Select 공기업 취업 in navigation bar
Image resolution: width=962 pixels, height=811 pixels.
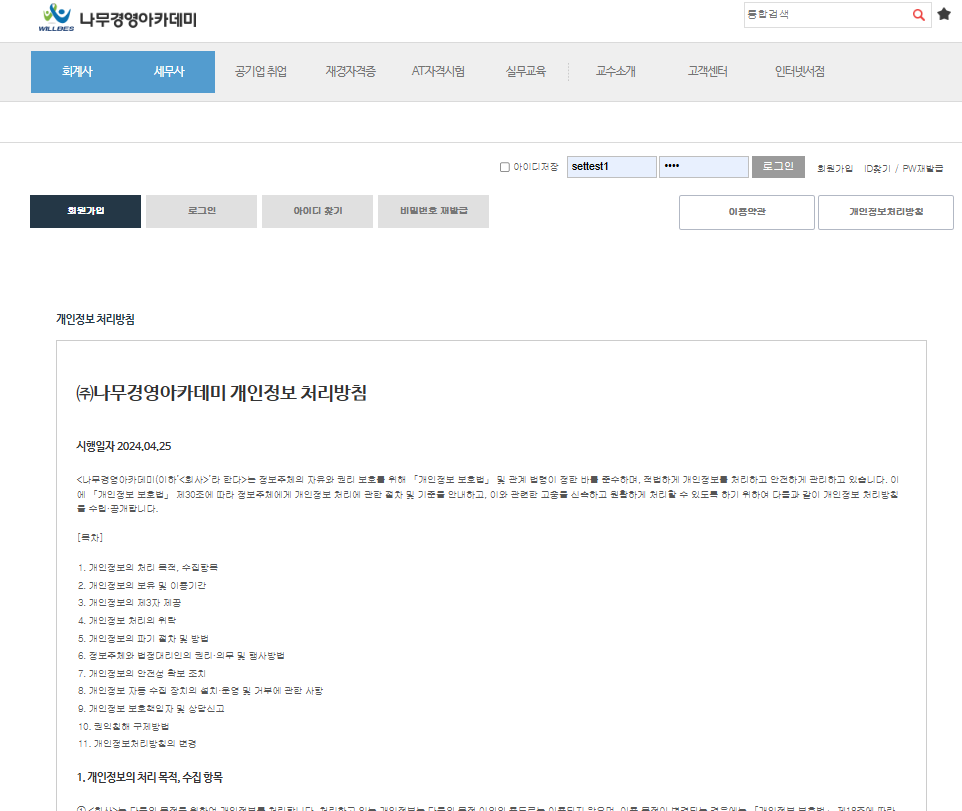coord(261,71)
